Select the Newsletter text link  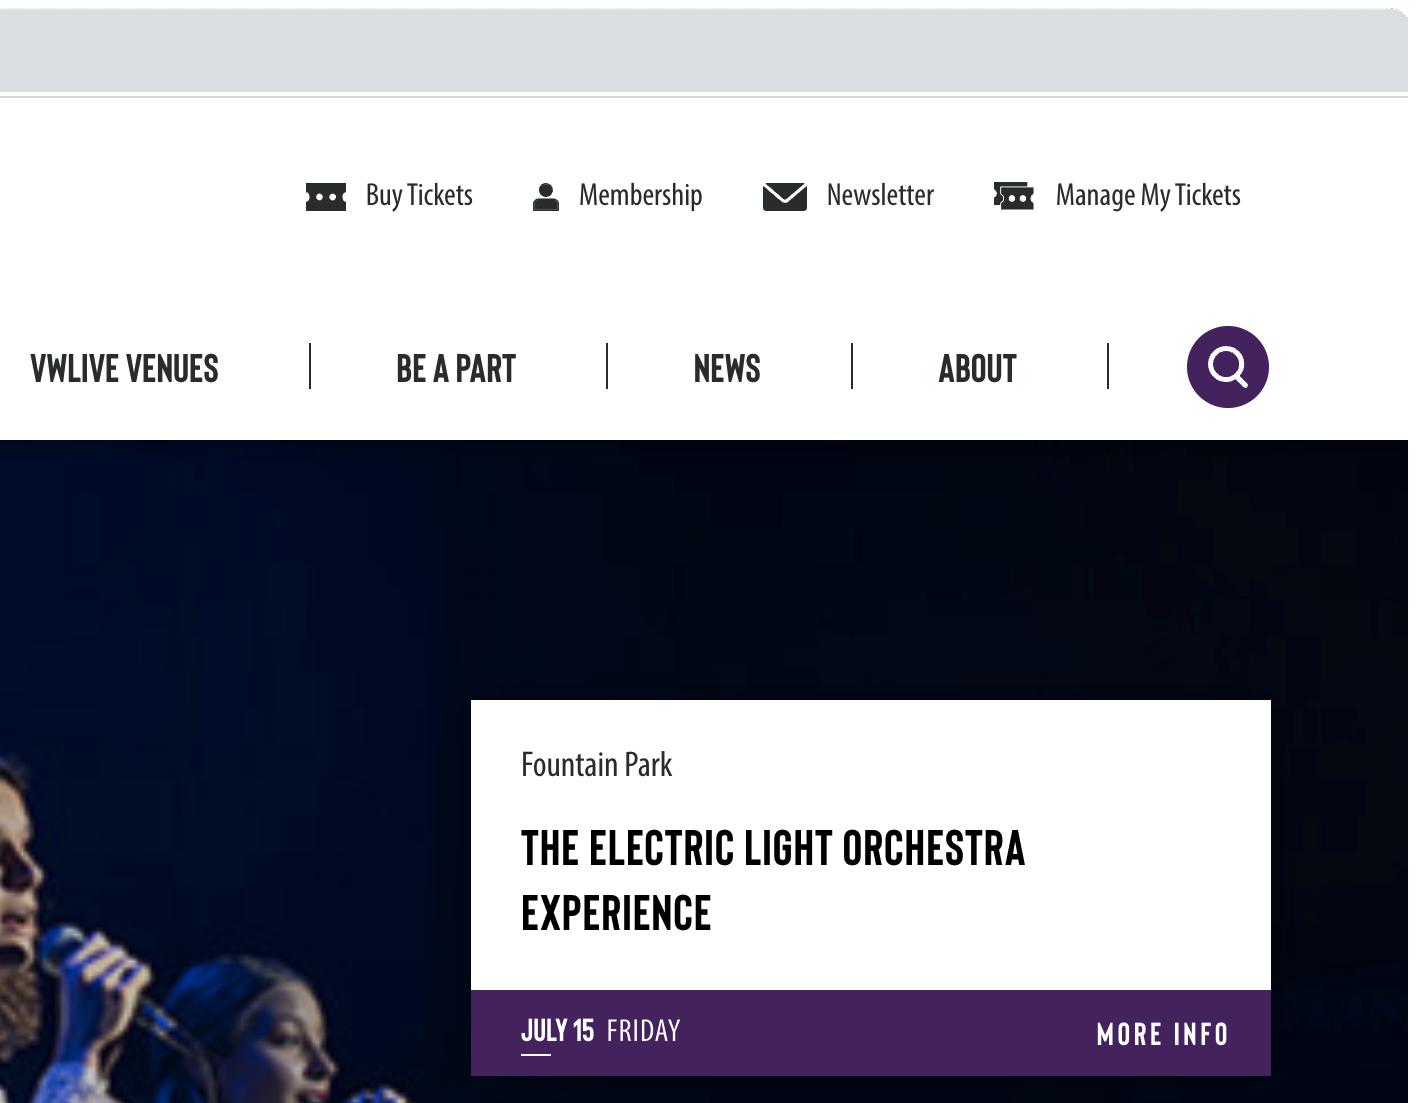point(879,195)
